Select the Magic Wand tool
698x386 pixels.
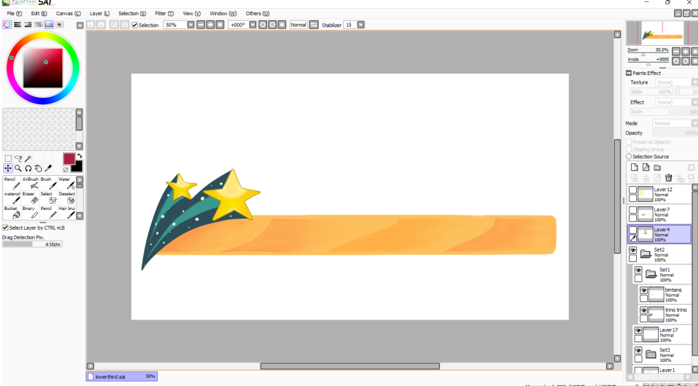click(28, 158)
